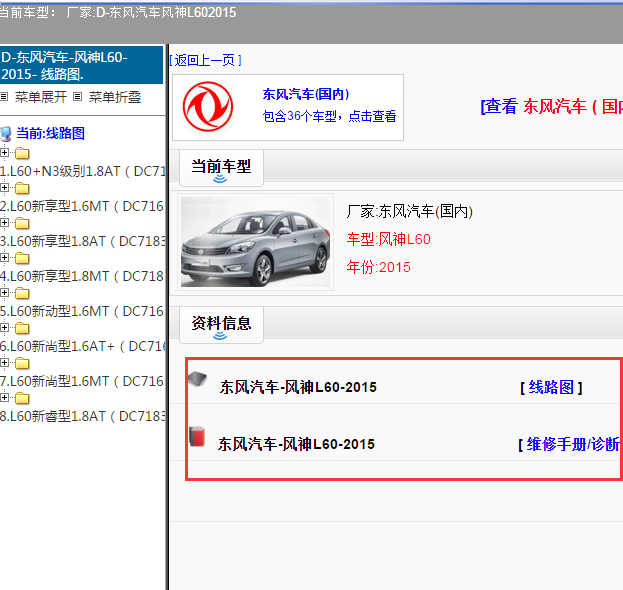Click the Dongfeng red logo image
The image size is (623, 590).
(x=208, y=106)
